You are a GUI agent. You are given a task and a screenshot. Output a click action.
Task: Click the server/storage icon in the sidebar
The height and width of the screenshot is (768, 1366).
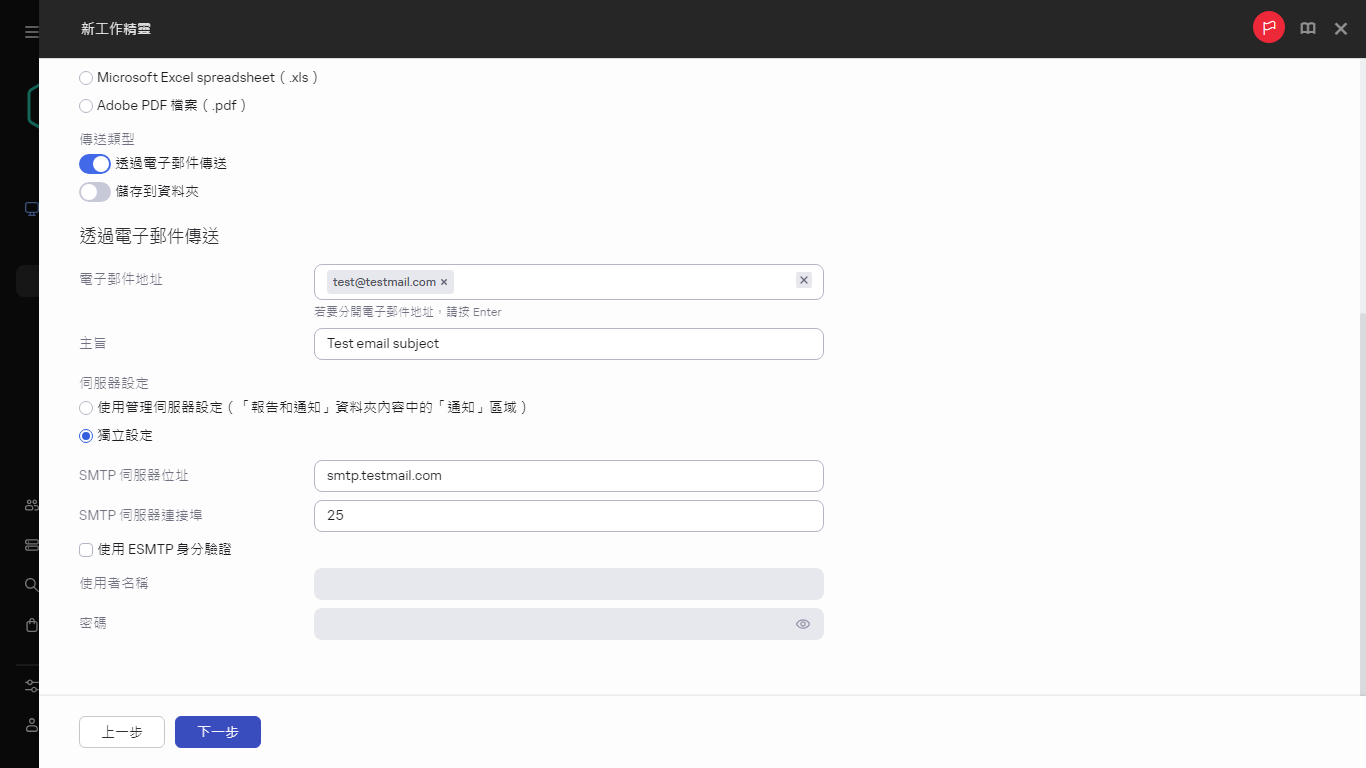point(30,544)
